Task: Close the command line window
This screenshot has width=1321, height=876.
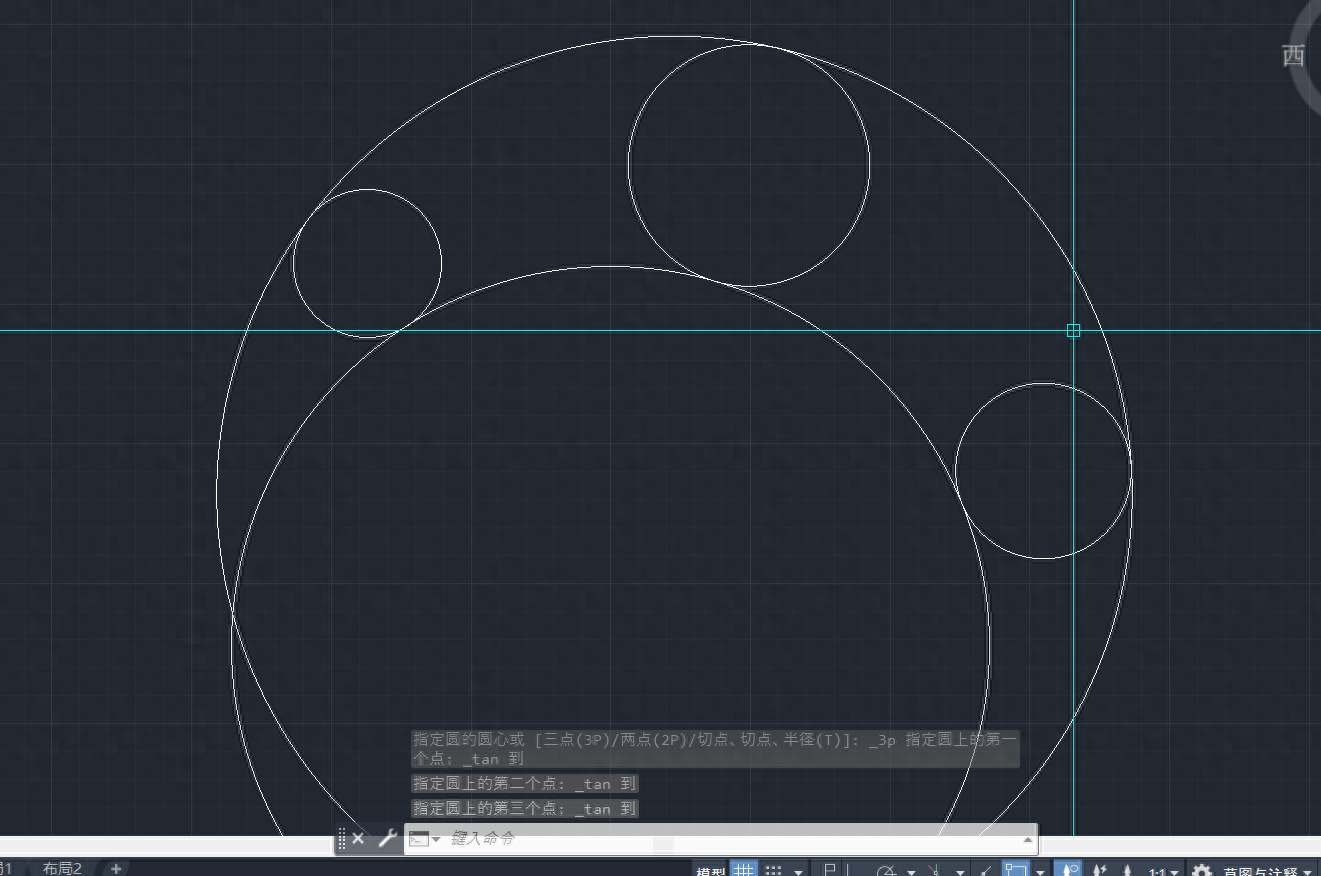Action: tap(358, 839)
